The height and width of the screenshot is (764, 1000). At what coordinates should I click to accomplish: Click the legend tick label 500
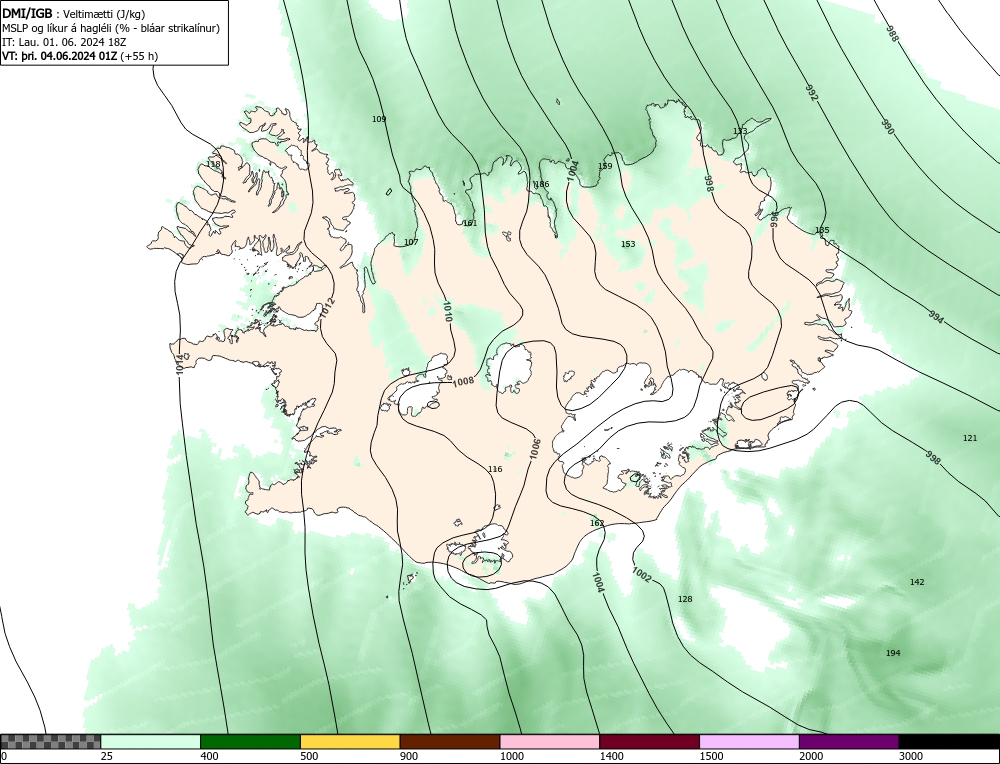[309, 756]
